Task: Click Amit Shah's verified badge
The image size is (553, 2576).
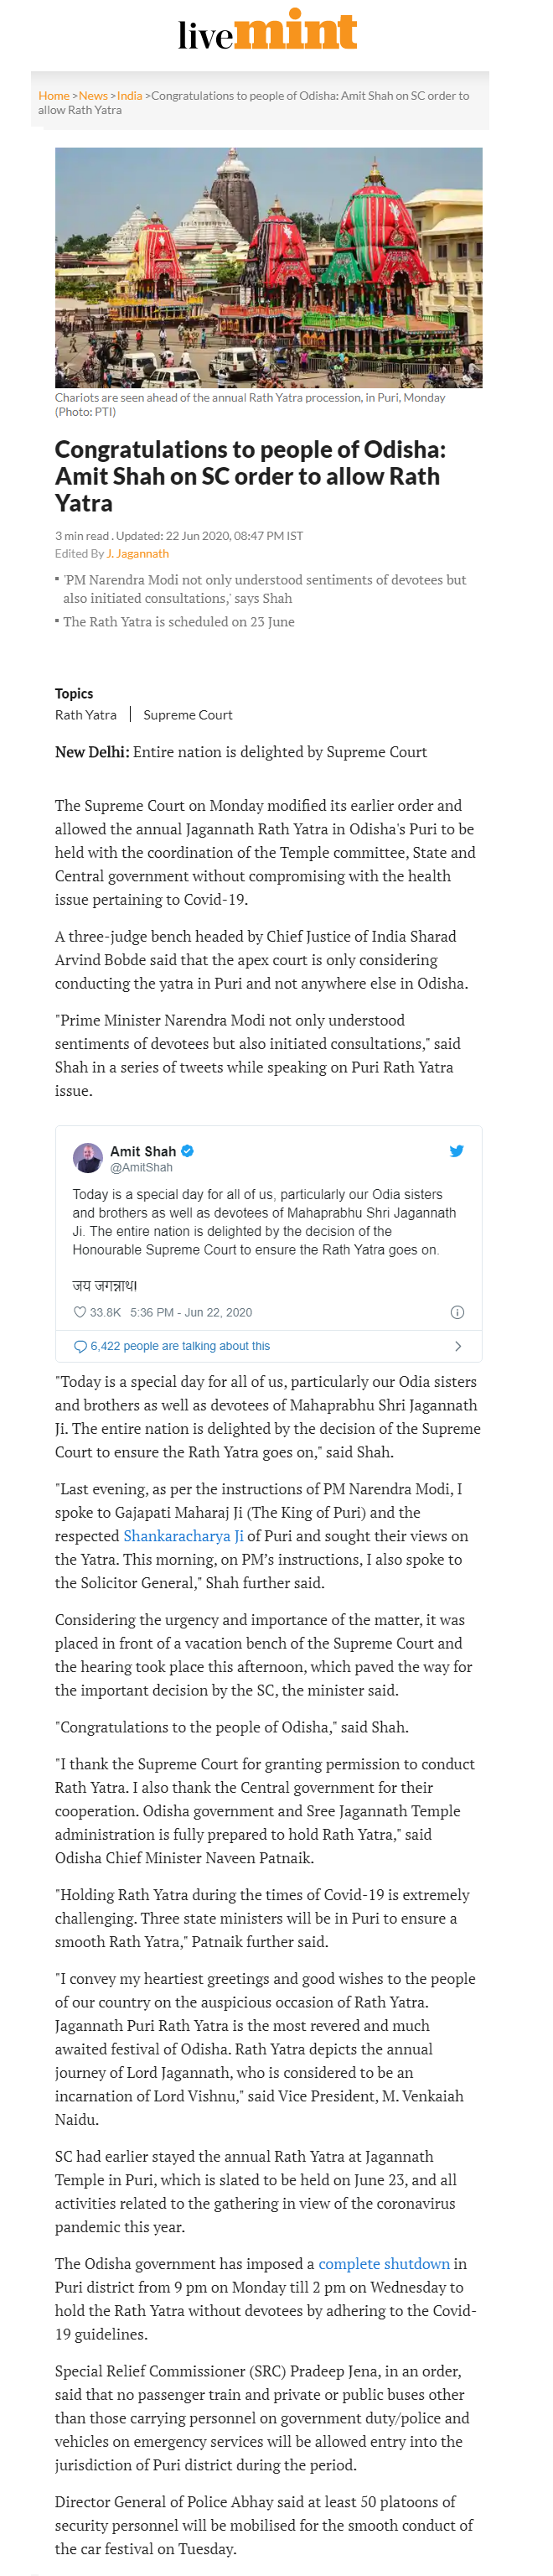Action: click(187, 1151)
